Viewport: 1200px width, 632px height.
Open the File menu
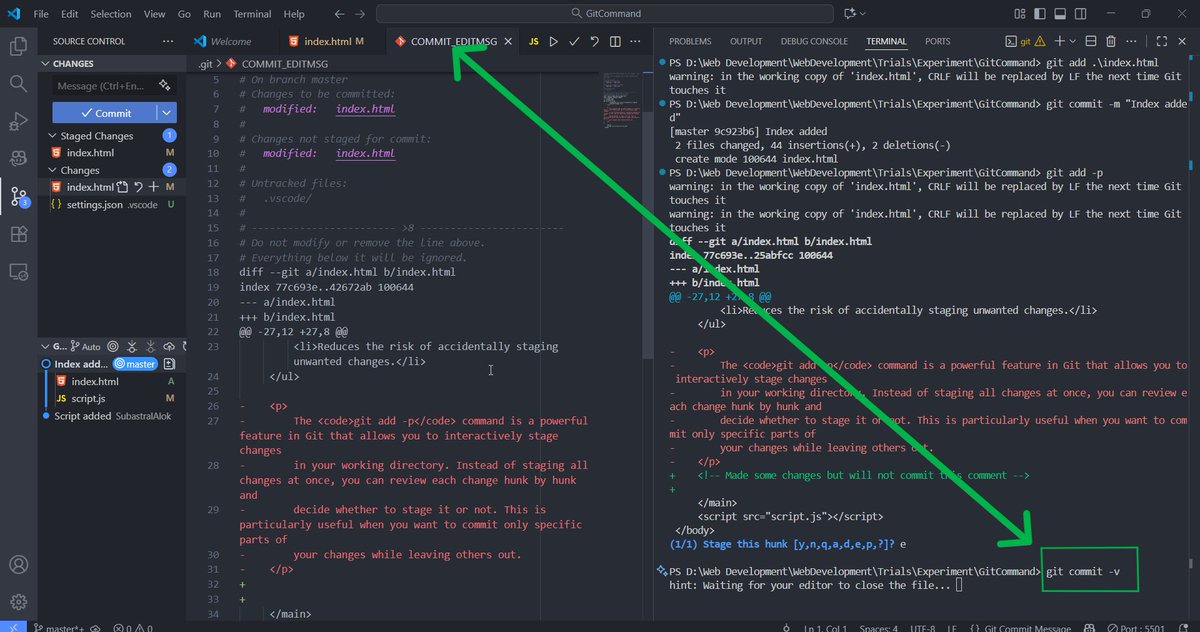(41, 14)
